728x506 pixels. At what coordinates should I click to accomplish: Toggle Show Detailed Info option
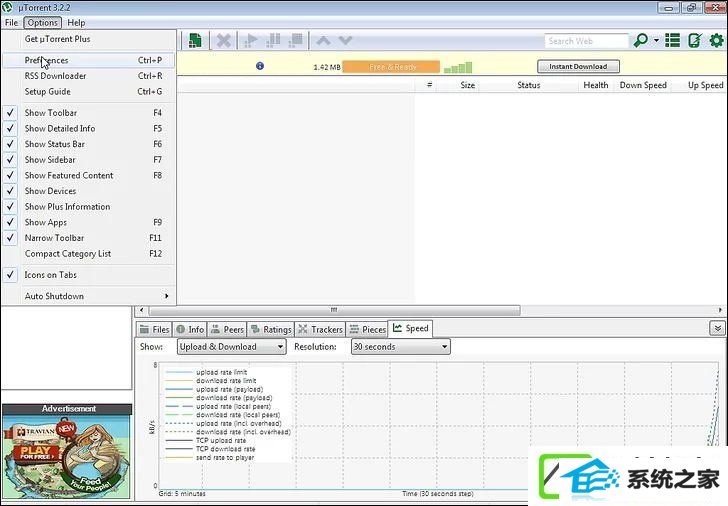(88, 129)
